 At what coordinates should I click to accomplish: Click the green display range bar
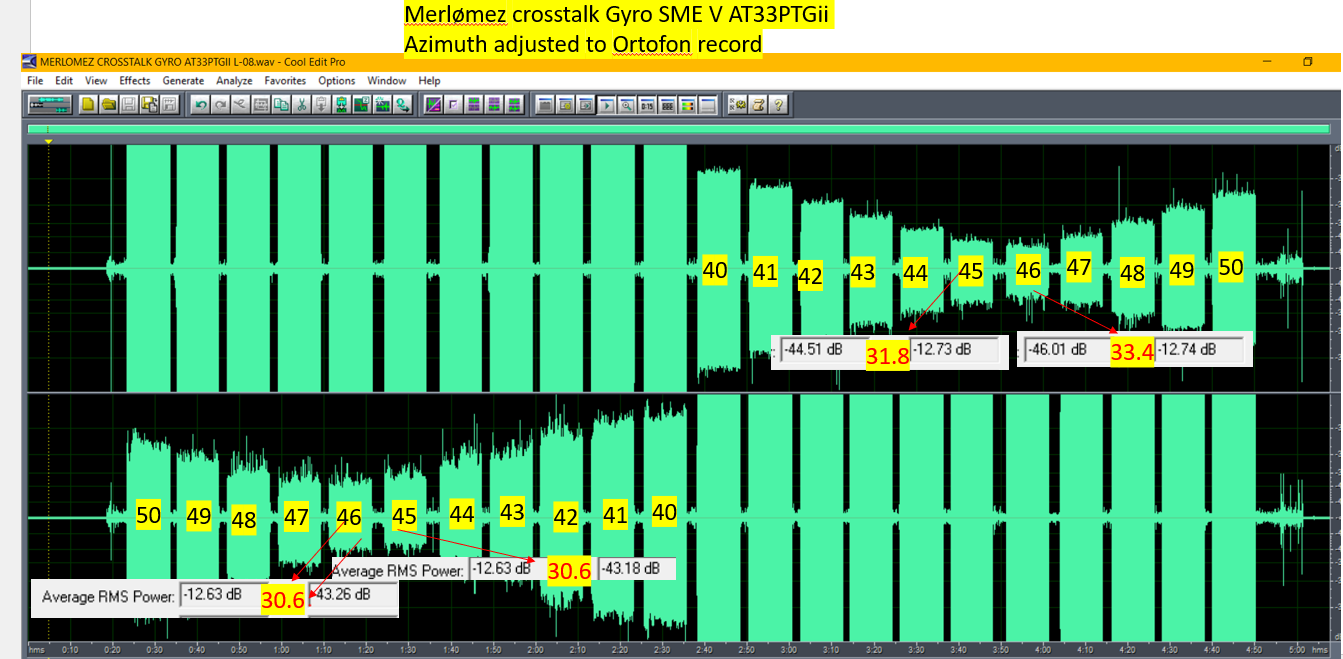point(680,129)
